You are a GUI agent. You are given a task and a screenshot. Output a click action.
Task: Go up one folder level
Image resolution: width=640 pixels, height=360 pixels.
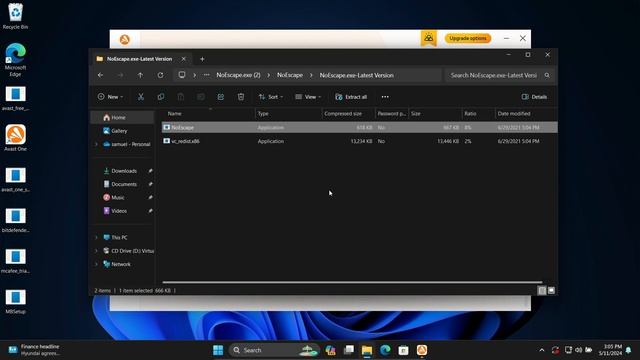point(140,75)
